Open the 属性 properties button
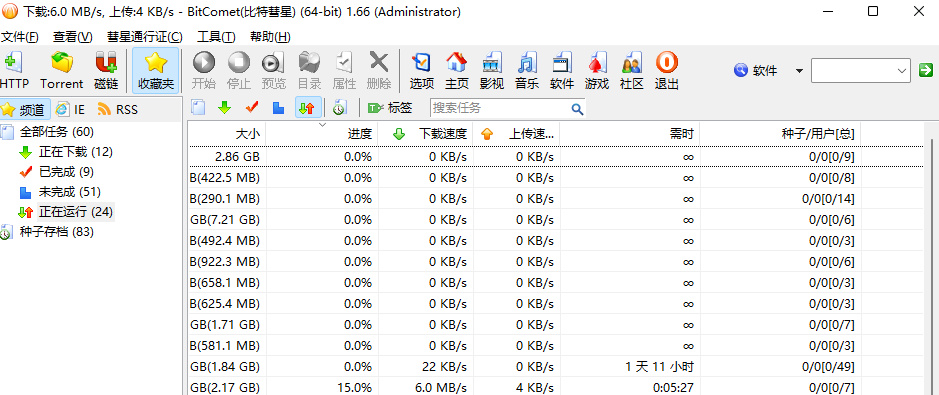Image resolution: width=939 pixels, height=395 pixels. point(344,71)
